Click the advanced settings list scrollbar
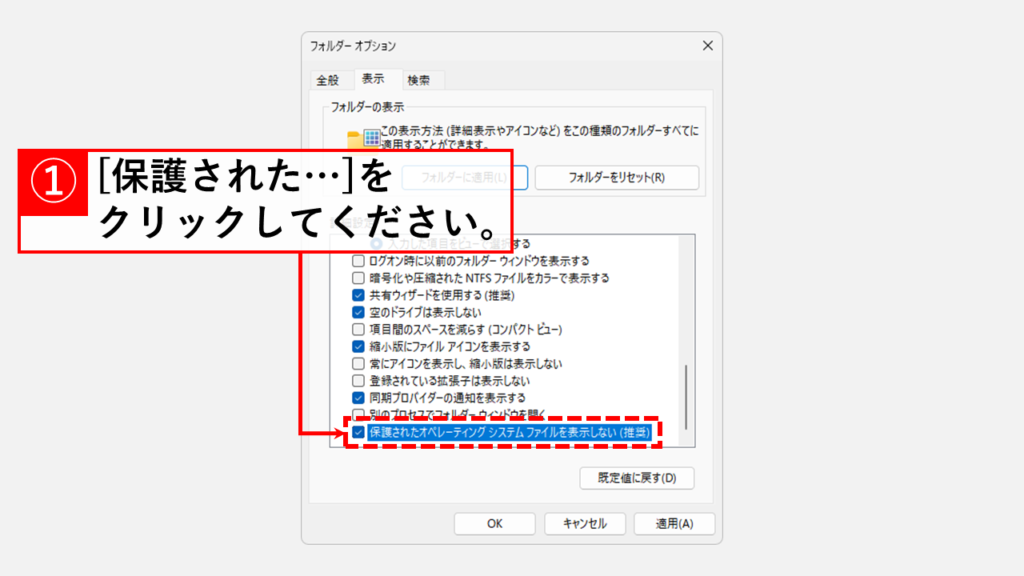 685,395
